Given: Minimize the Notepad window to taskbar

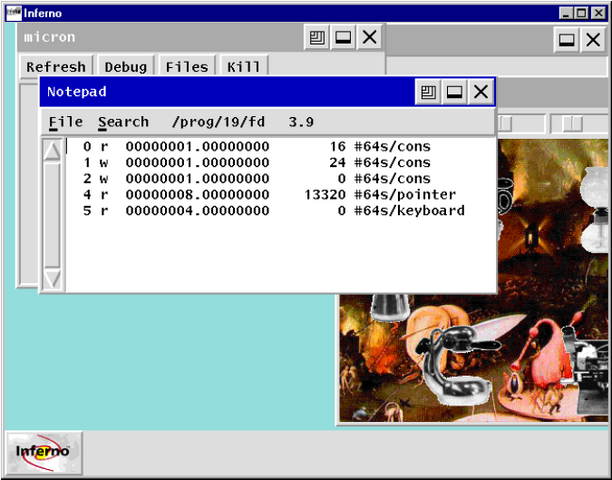Looking at the screenshot, I should (x=454, y=92).
